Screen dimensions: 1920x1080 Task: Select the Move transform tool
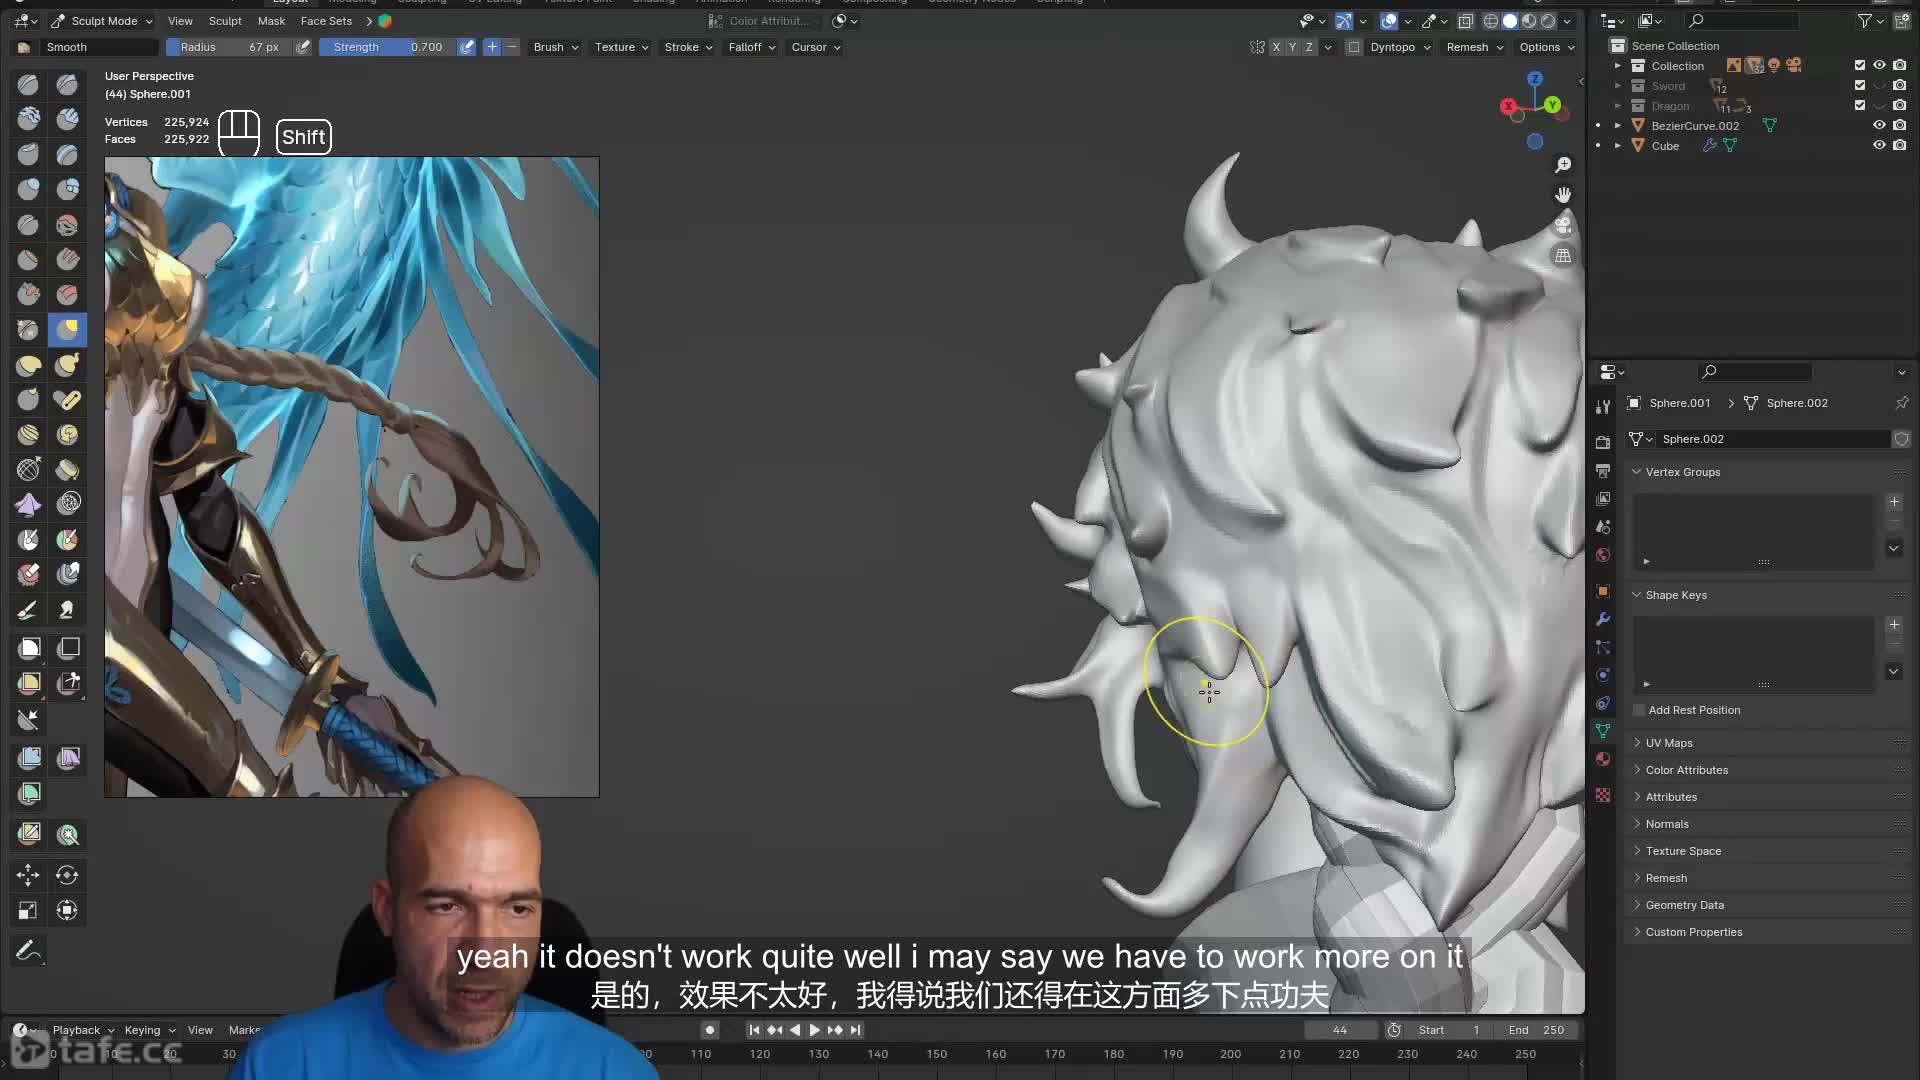click(28, 875)
